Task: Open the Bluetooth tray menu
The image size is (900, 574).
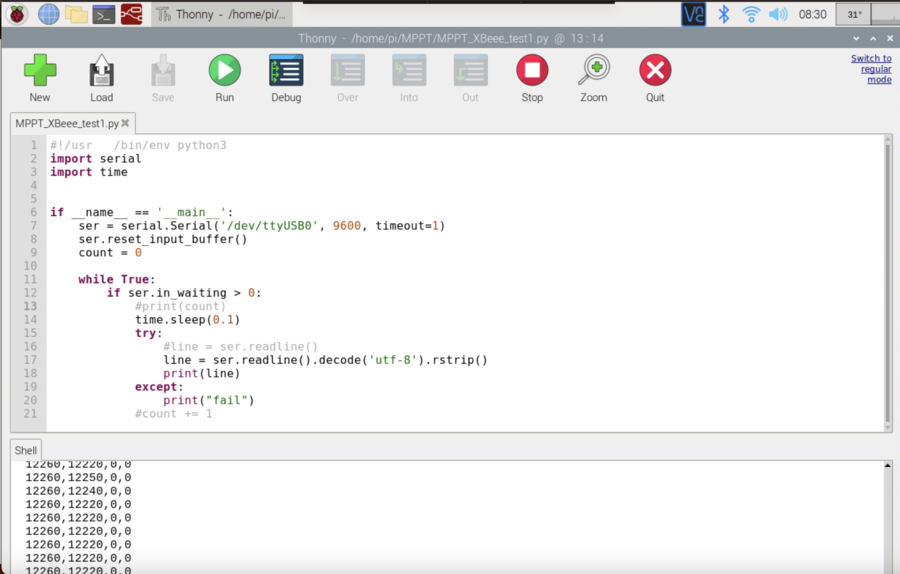Action: pos(723,14)
